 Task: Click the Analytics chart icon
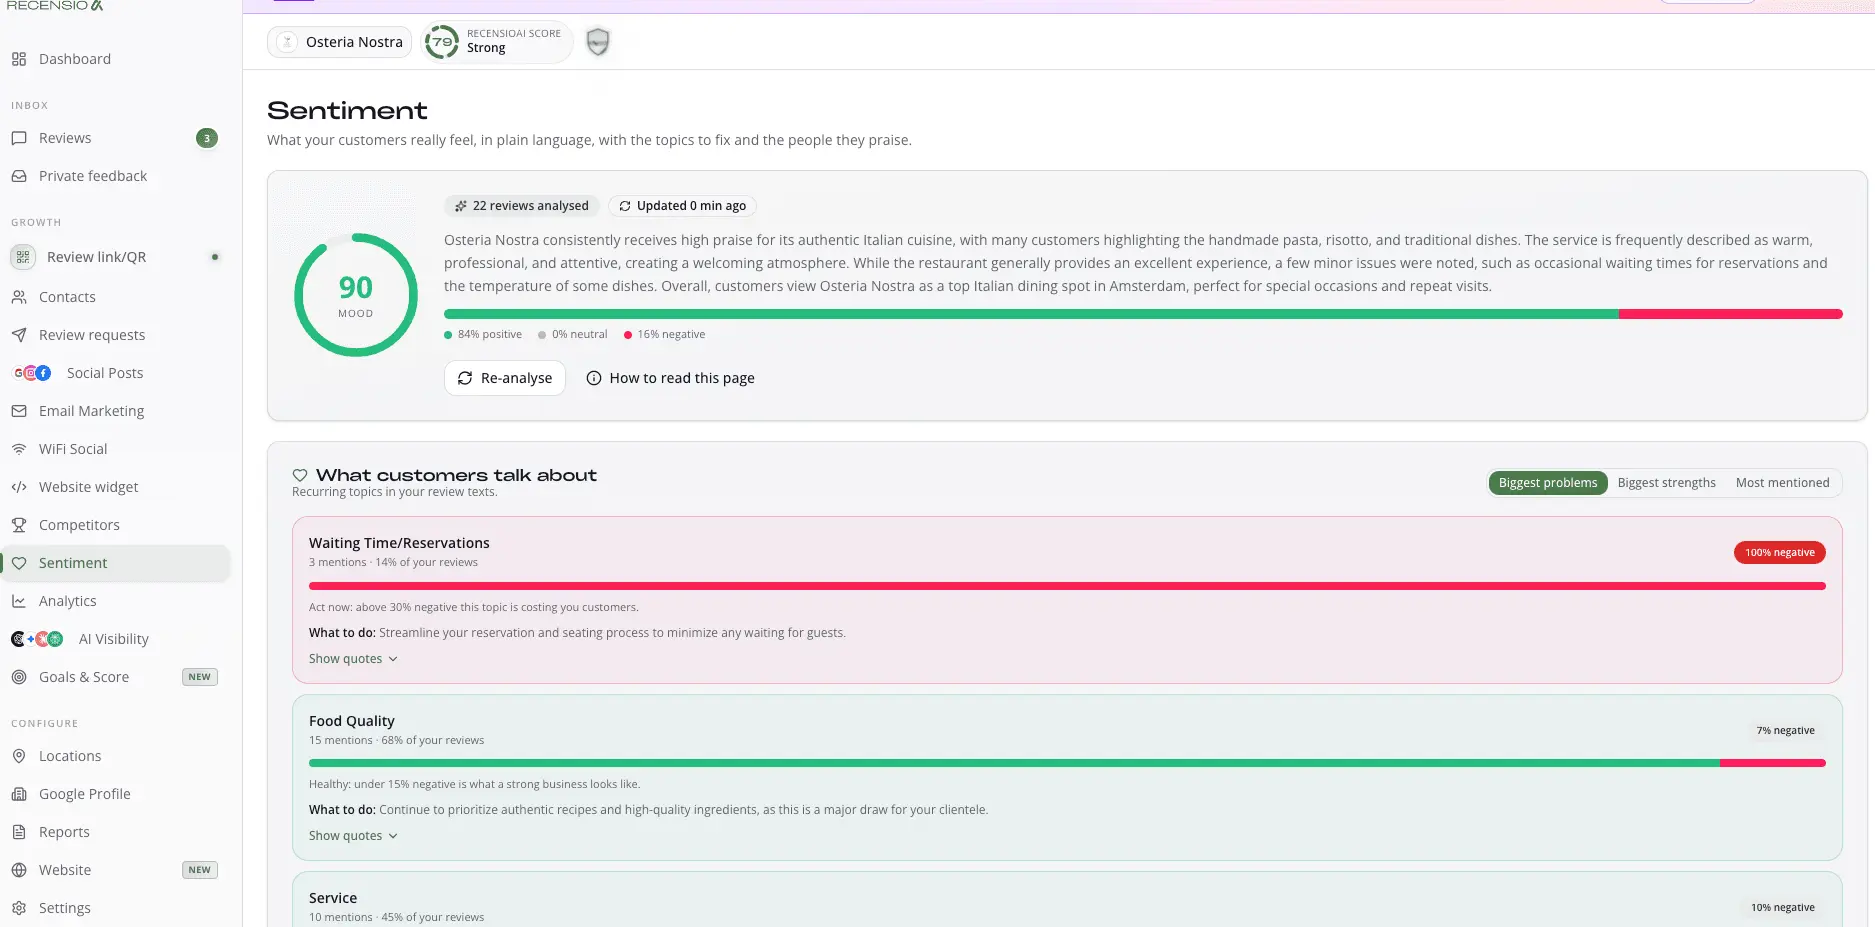point(19,601)
